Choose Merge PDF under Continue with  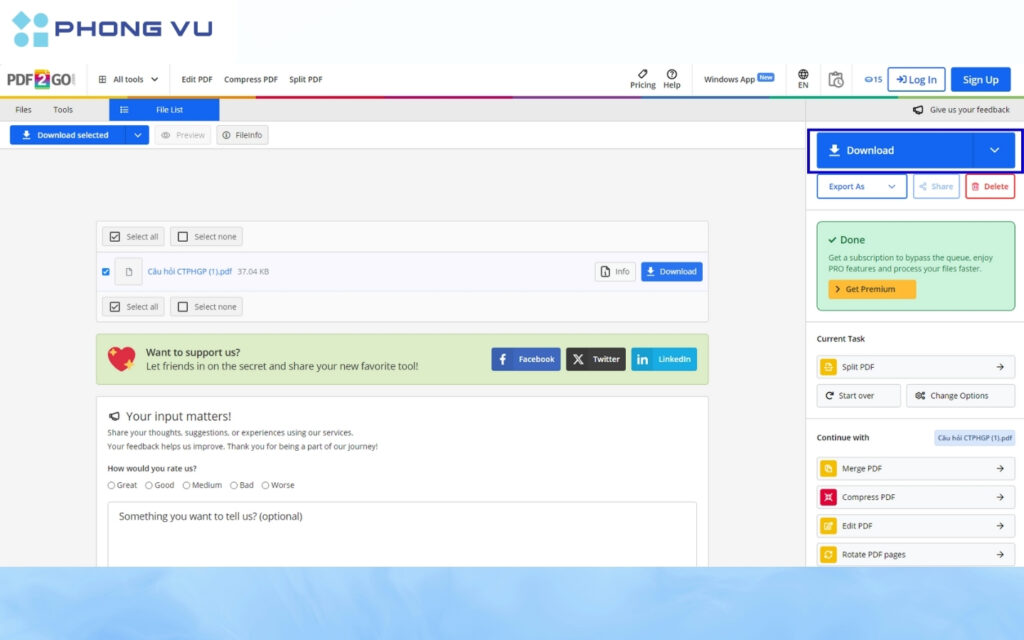(x=915, y=468)
